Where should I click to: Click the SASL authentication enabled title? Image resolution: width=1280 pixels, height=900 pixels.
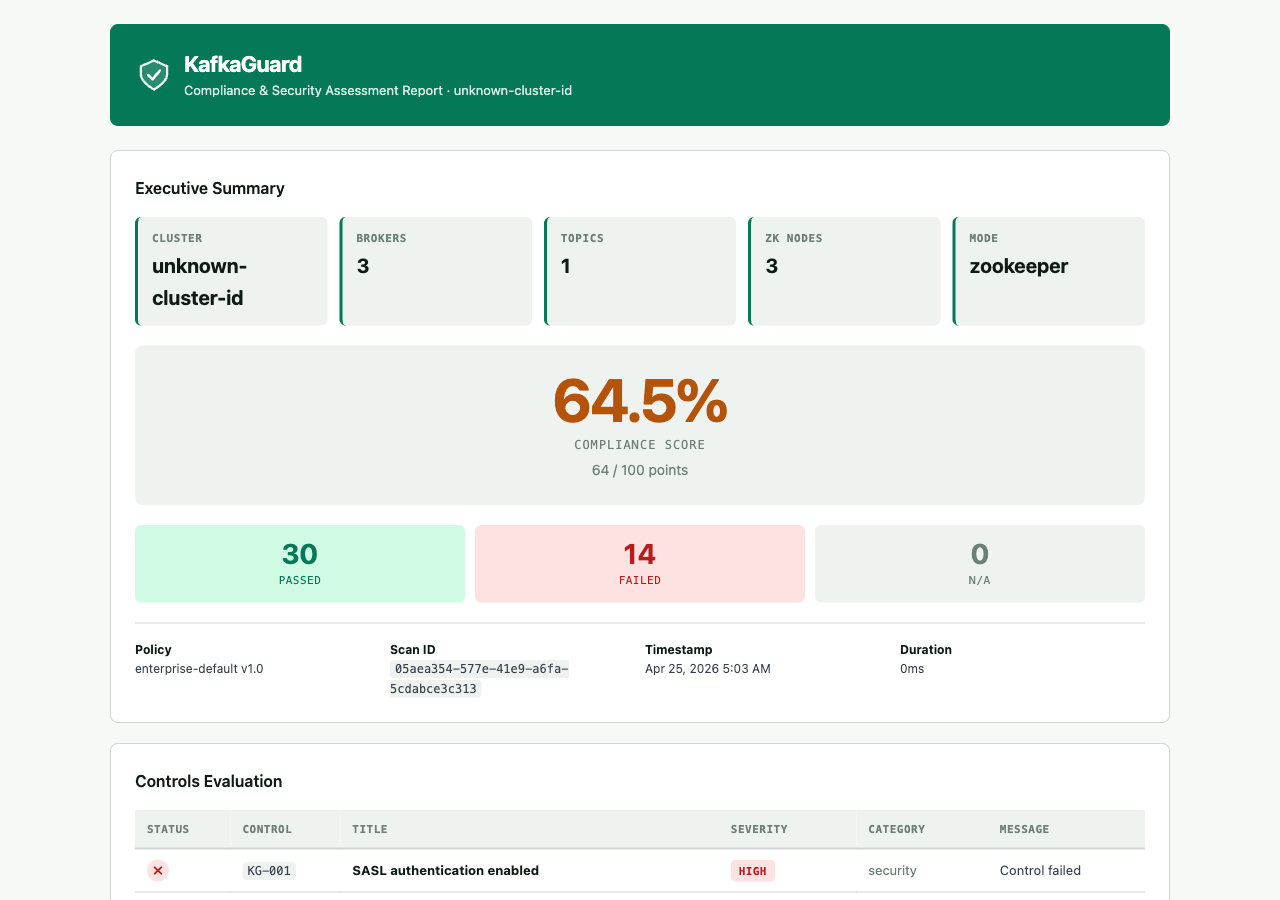pos(446,871)
